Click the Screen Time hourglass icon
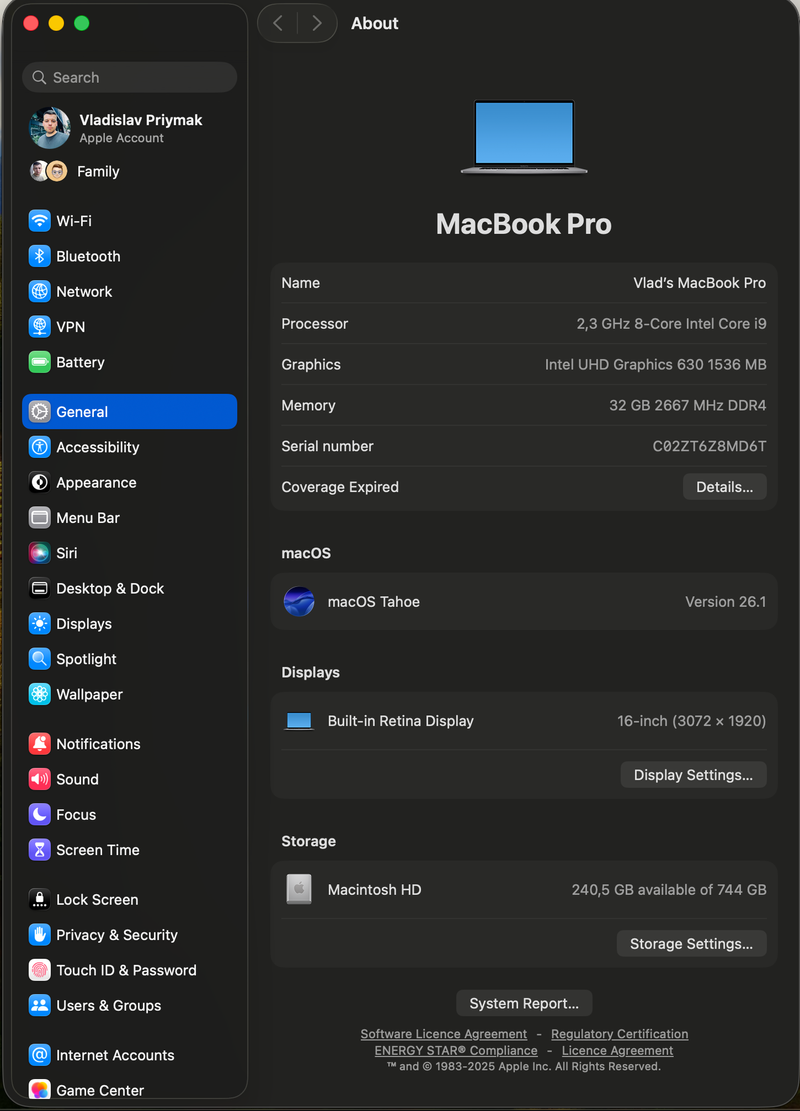 40,850
